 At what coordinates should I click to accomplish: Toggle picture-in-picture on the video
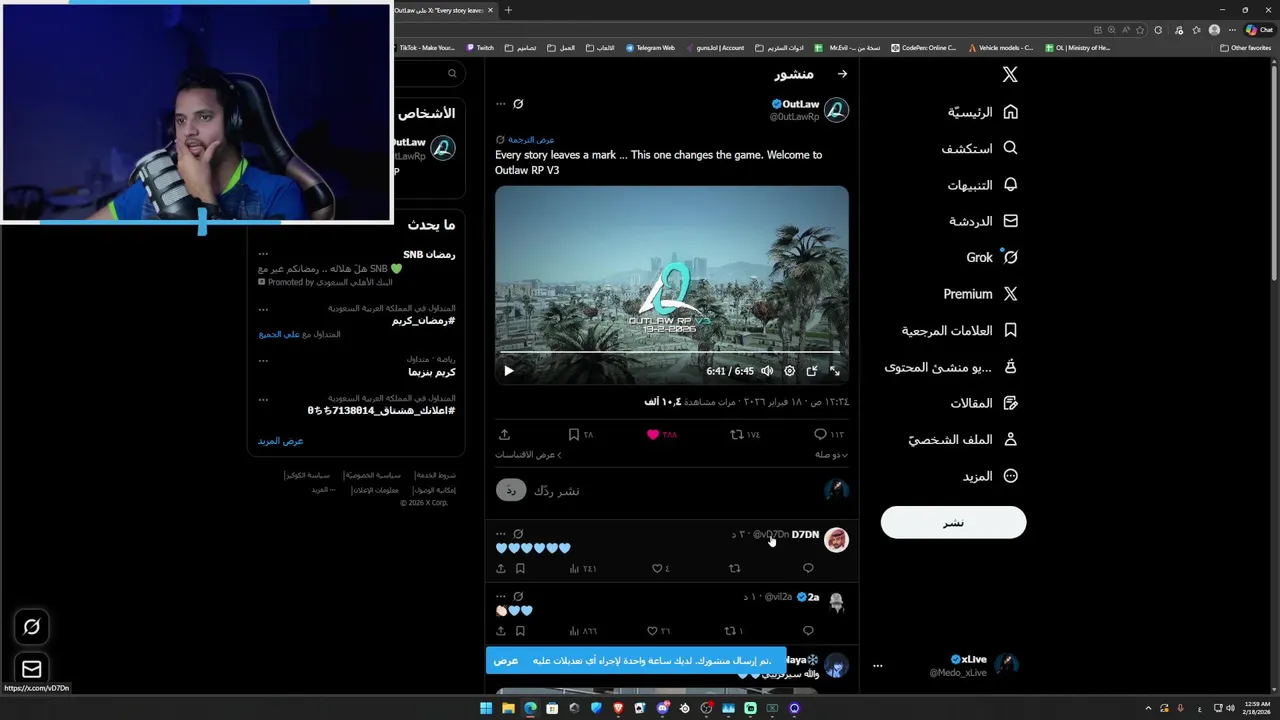812,371
